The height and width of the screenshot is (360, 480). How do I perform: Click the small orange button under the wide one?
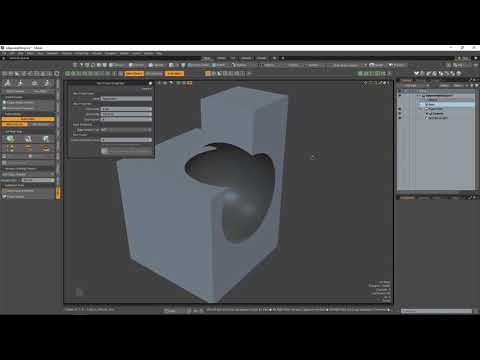15,124
